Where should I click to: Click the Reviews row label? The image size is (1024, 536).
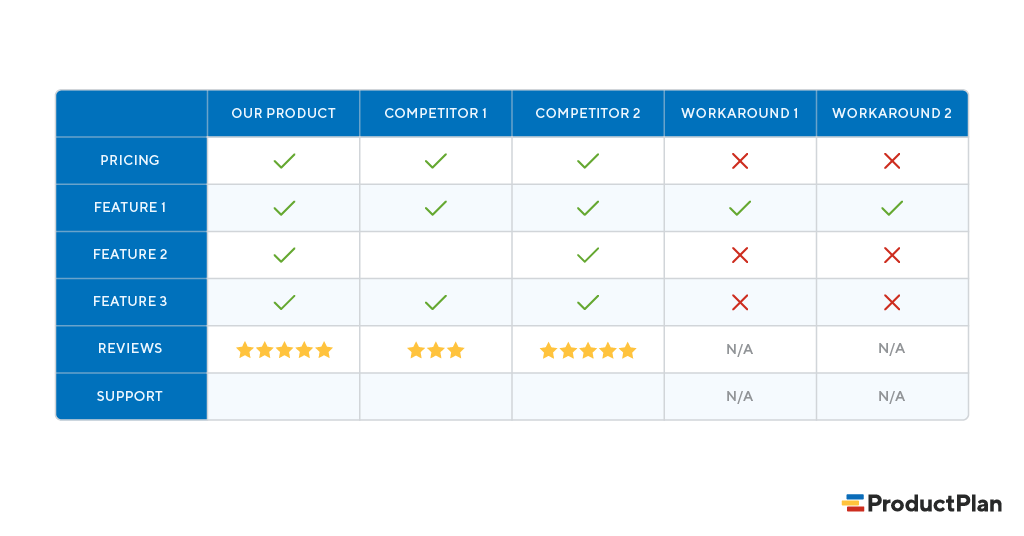click(130, 349)
